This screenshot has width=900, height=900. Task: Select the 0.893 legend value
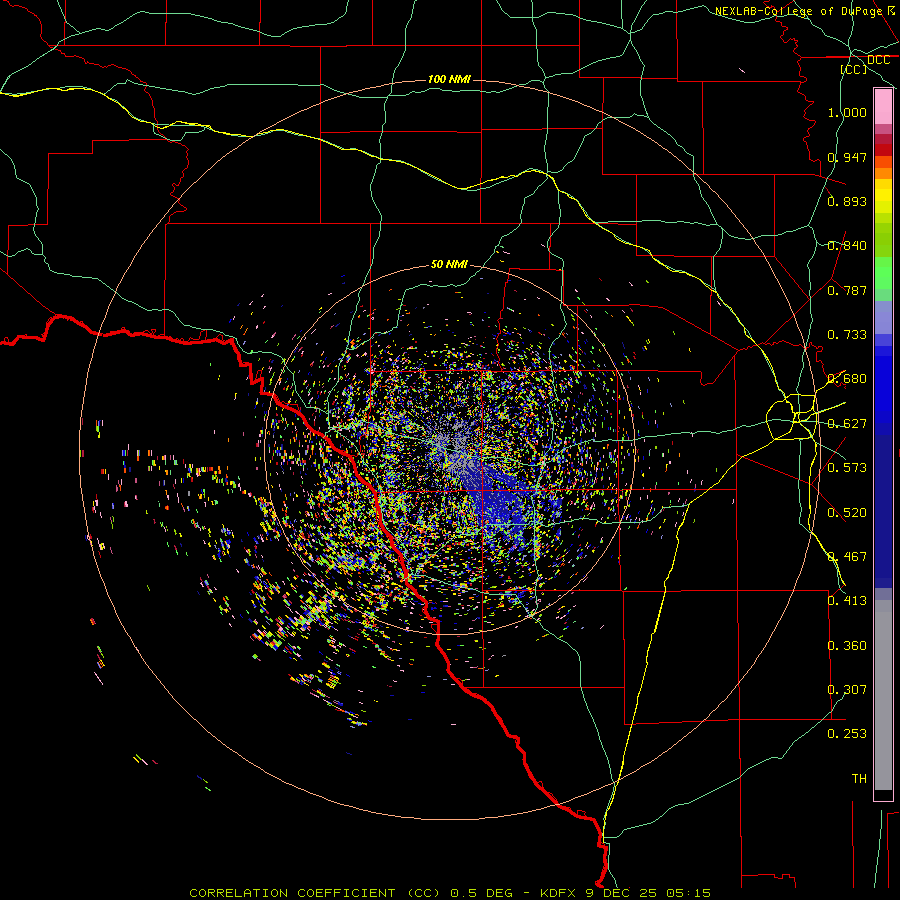pyautogui.click(x=847, y=201)
